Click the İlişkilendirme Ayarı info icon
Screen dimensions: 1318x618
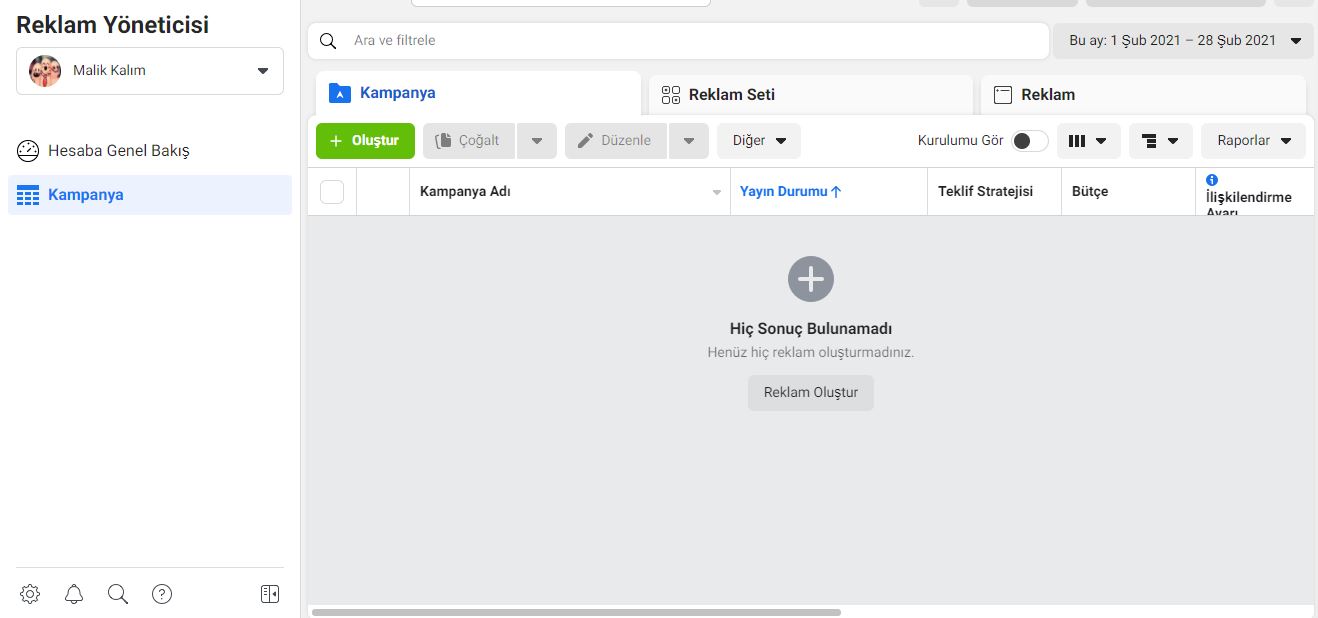pos(1213,180)
